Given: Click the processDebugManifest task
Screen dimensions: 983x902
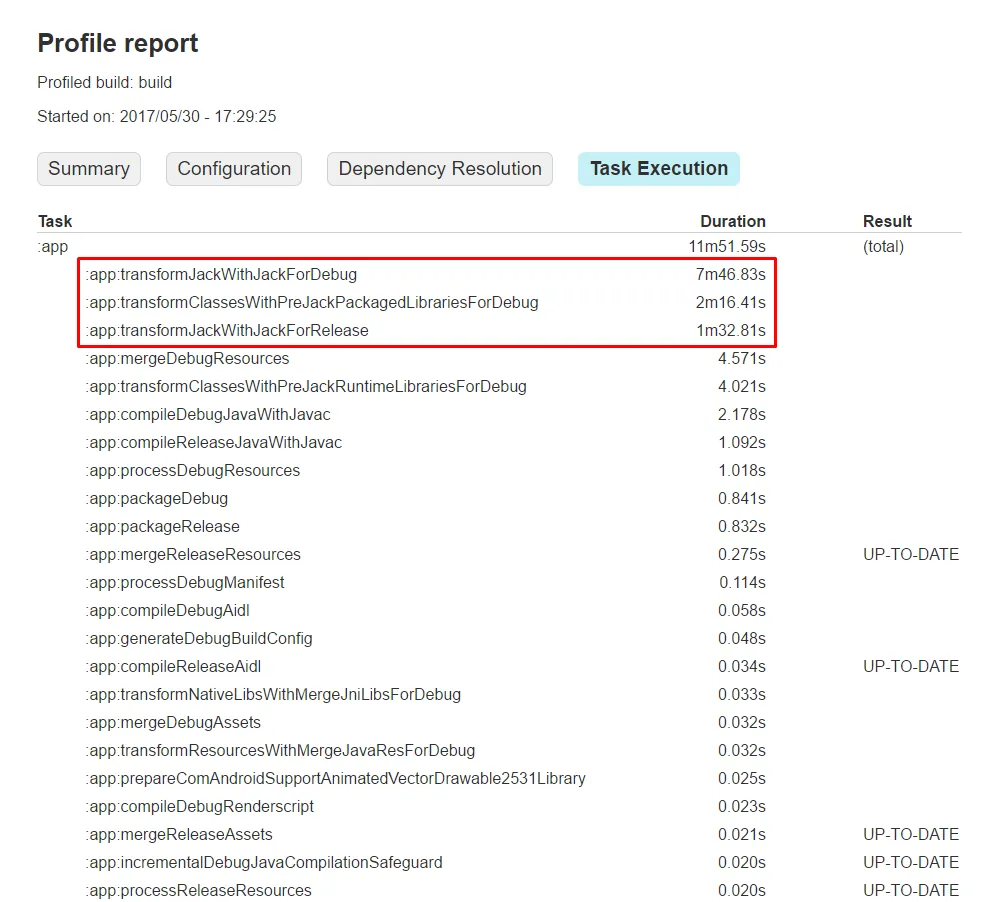Looking at the screenshot, I should pos(185,582).
